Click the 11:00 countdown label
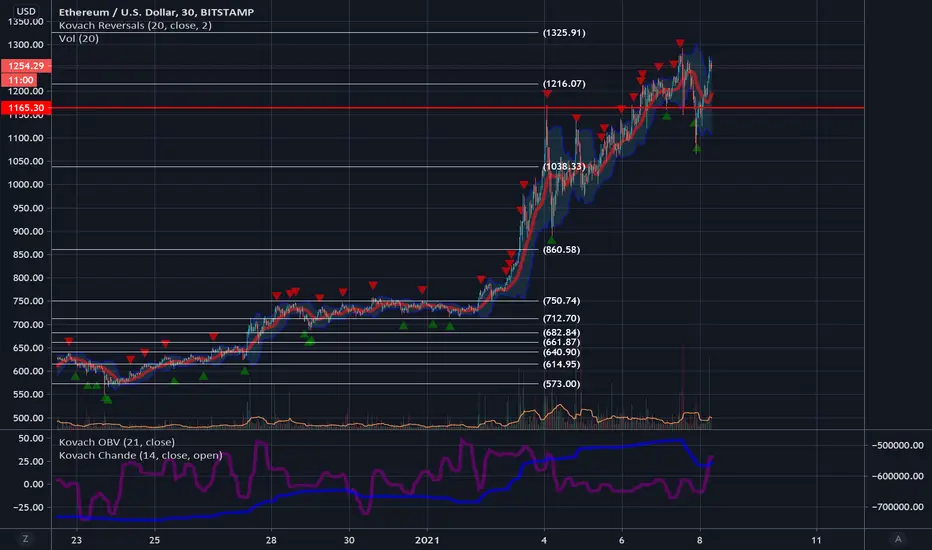Viewport: 932px width, 550px height. click(20, 80)
